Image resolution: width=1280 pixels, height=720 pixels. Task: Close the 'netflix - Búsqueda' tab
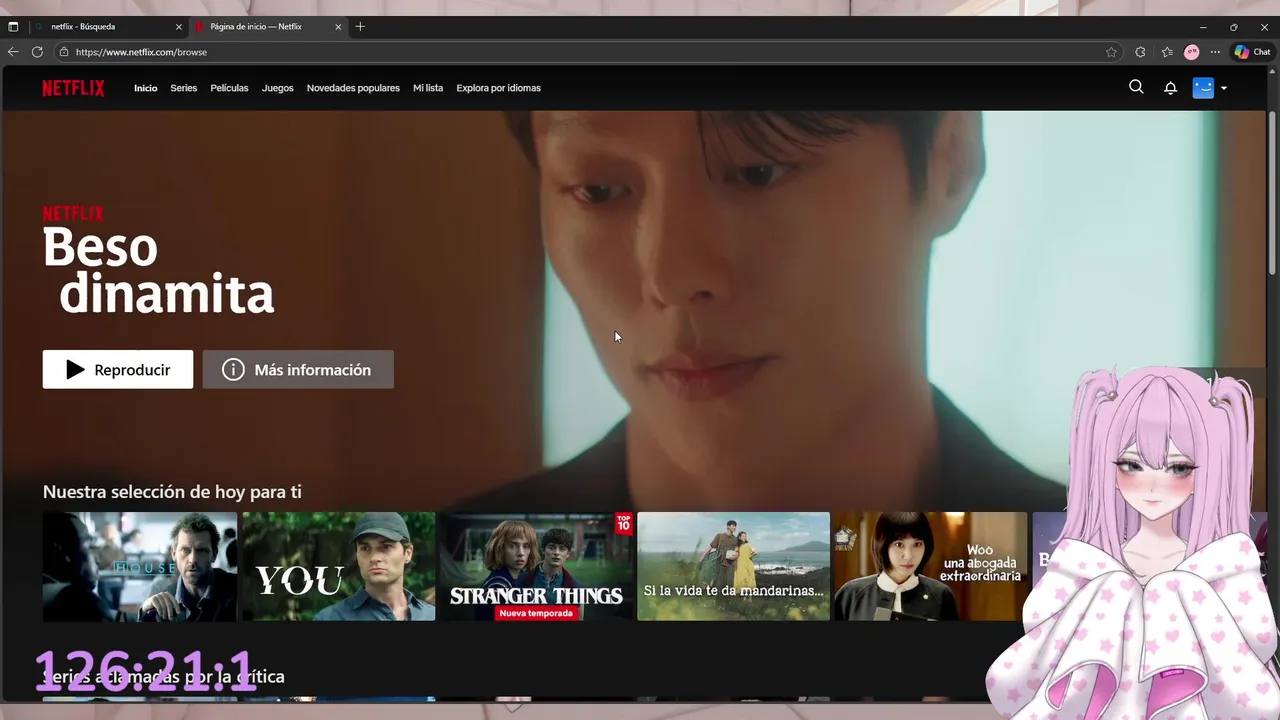point(179,27)
